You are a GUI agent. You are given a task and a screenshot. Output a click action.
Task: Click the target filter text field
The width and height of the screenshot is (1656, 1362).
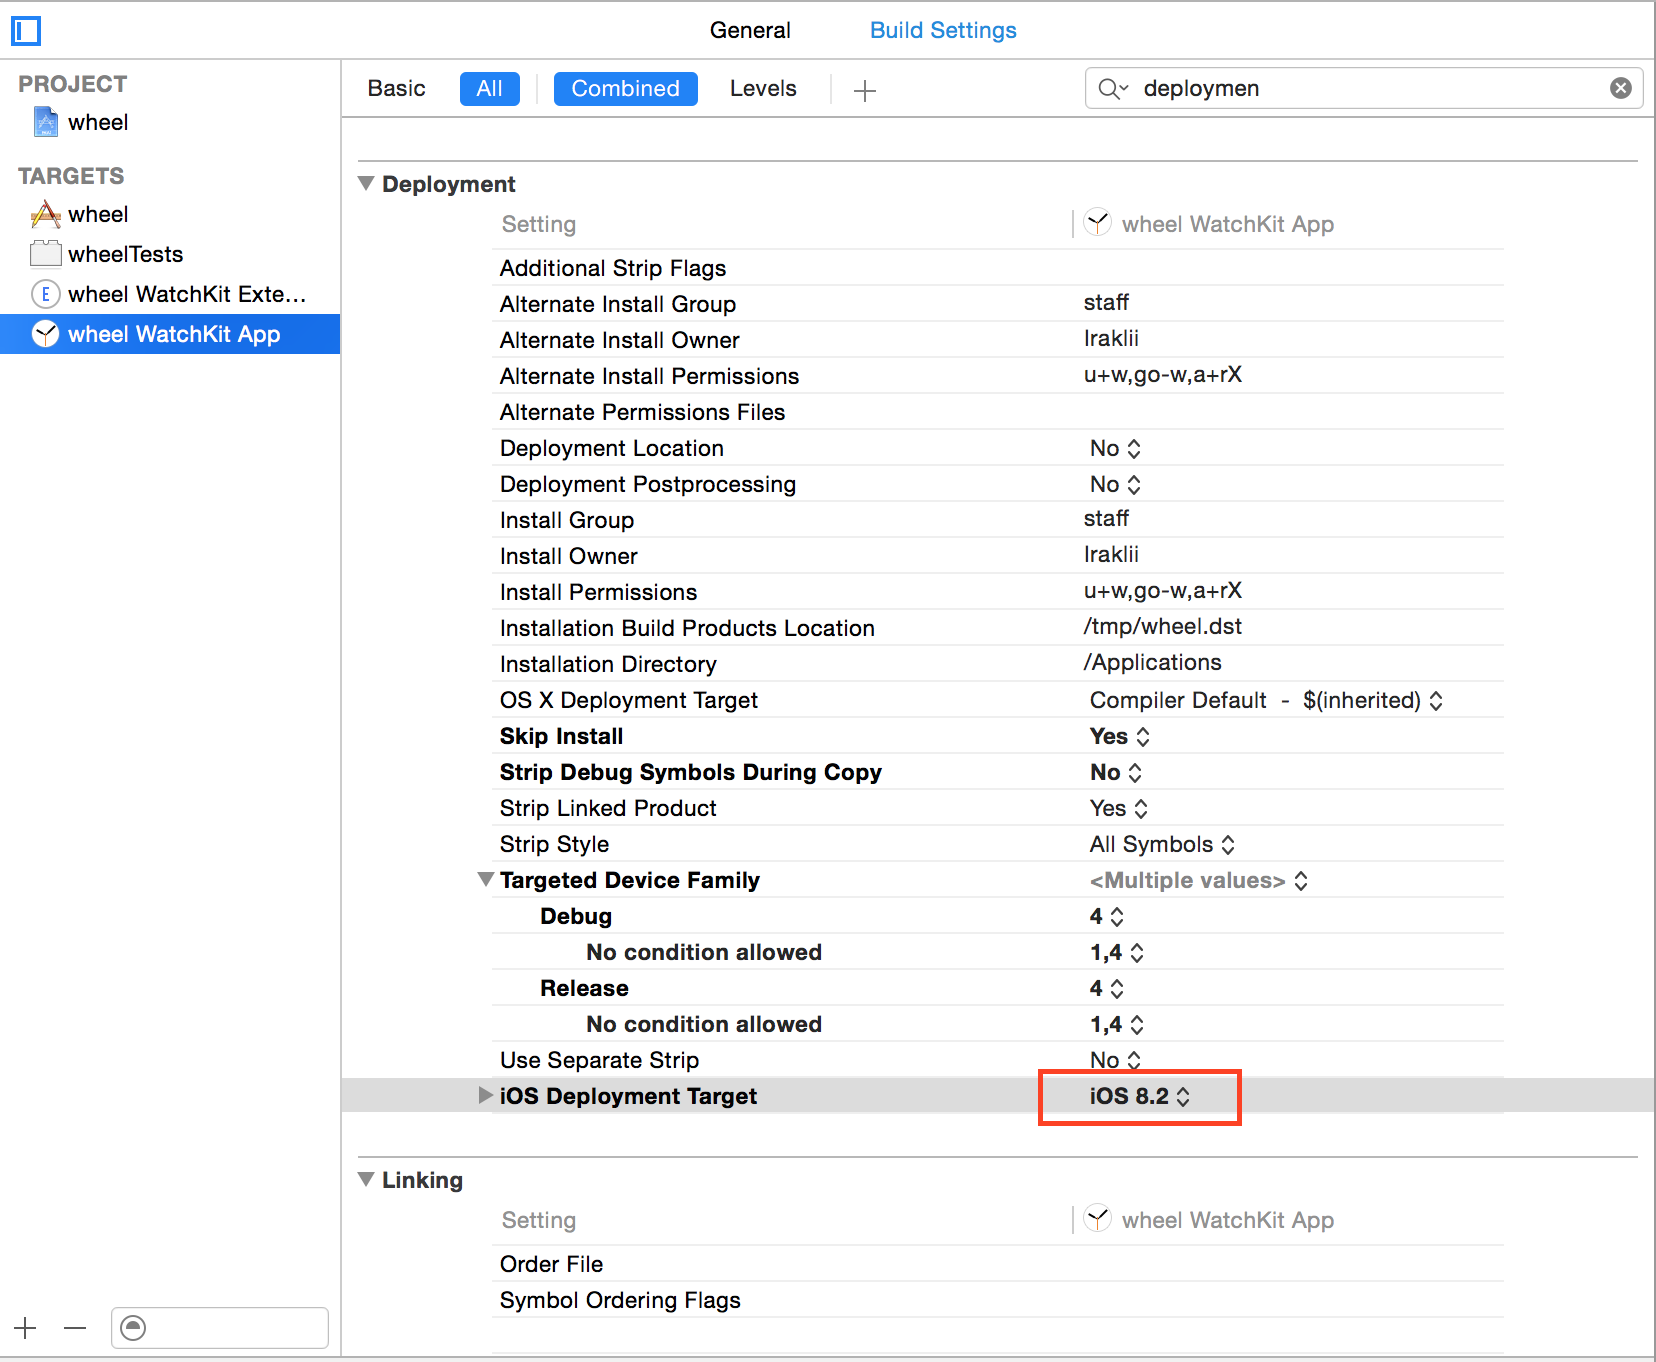click(x=220, y=1328)
